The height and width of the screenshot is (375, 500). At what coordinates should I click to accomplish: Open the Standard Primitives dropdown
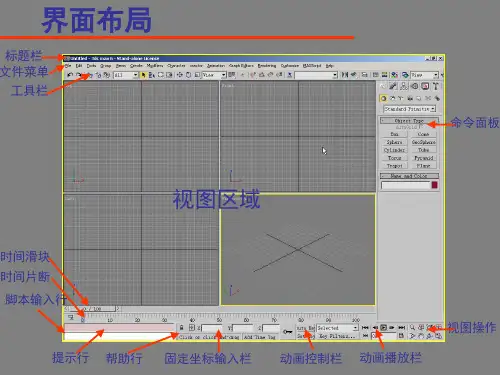pos(409,109)
